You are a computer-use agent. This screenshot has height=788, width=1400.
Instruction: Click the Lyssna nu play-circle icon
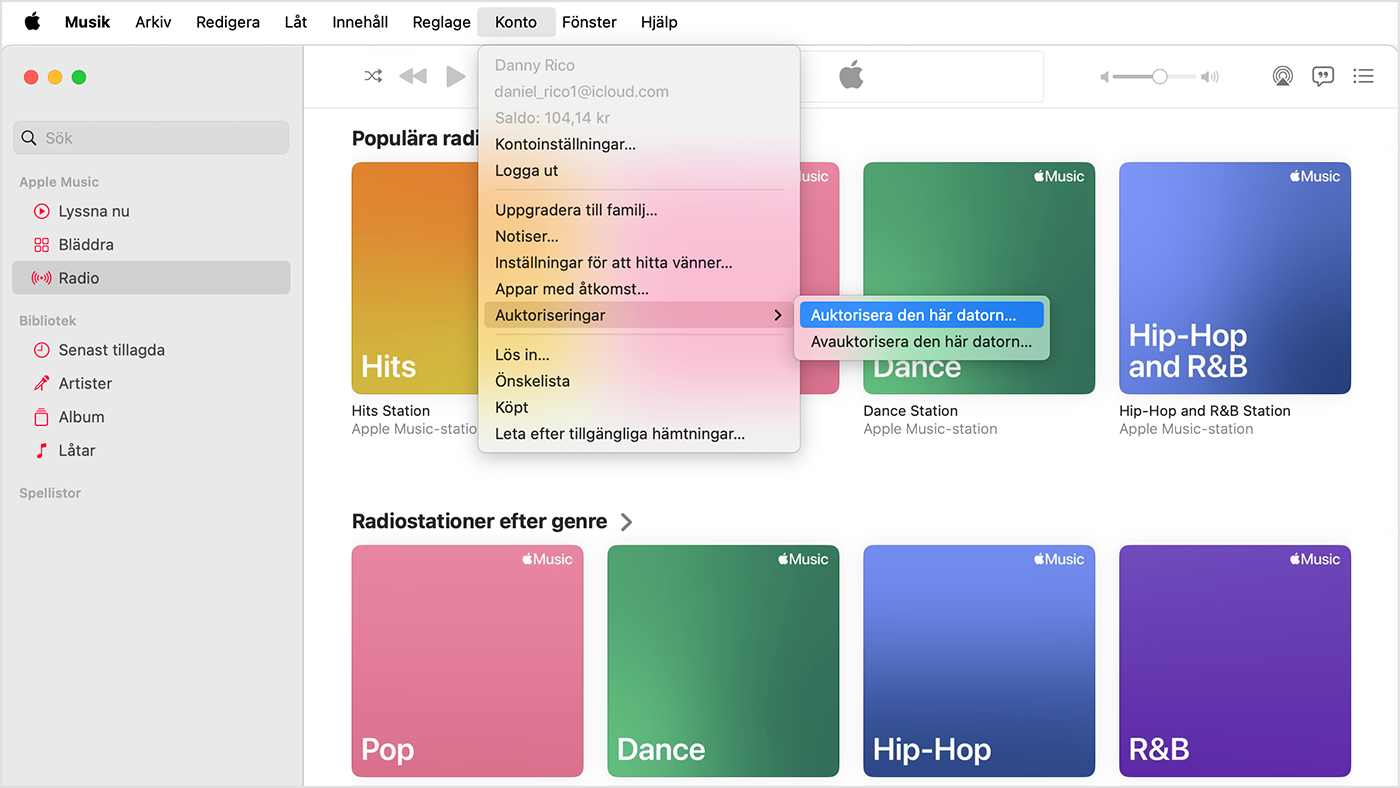(x=41, y=211)
